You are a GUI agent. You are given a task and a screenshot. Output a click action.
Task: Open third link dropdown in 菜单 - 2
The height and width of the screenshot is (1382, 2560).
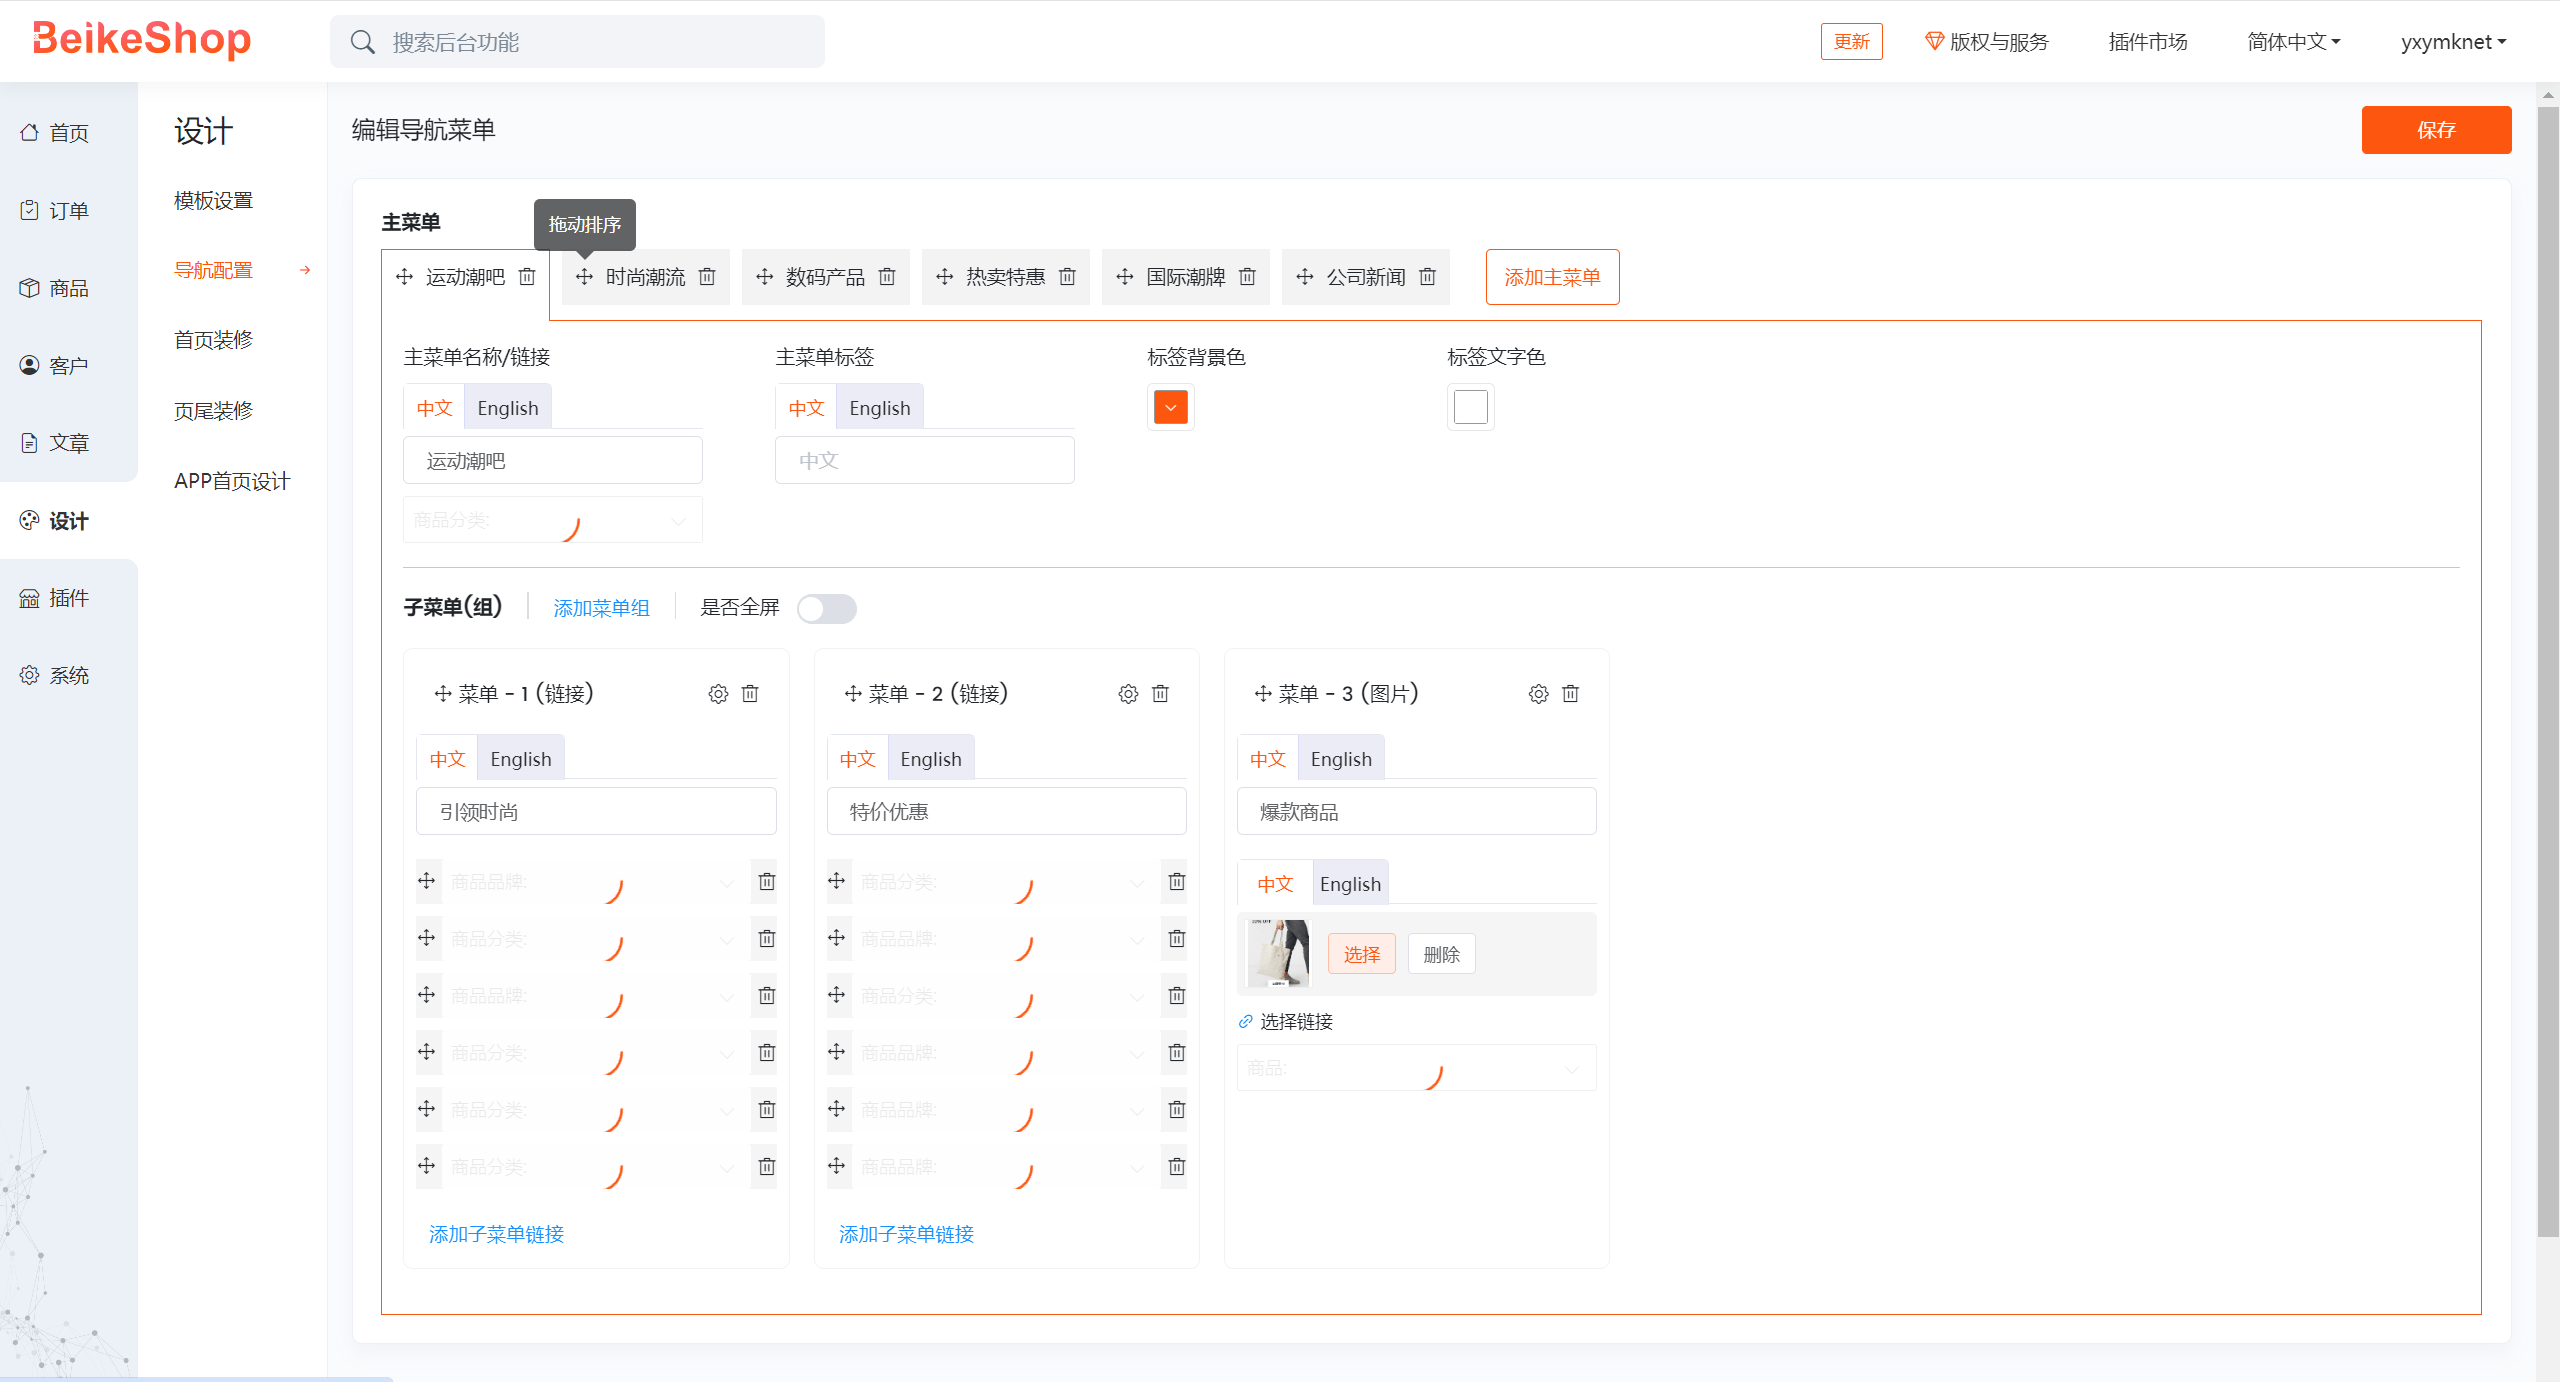1005,996
